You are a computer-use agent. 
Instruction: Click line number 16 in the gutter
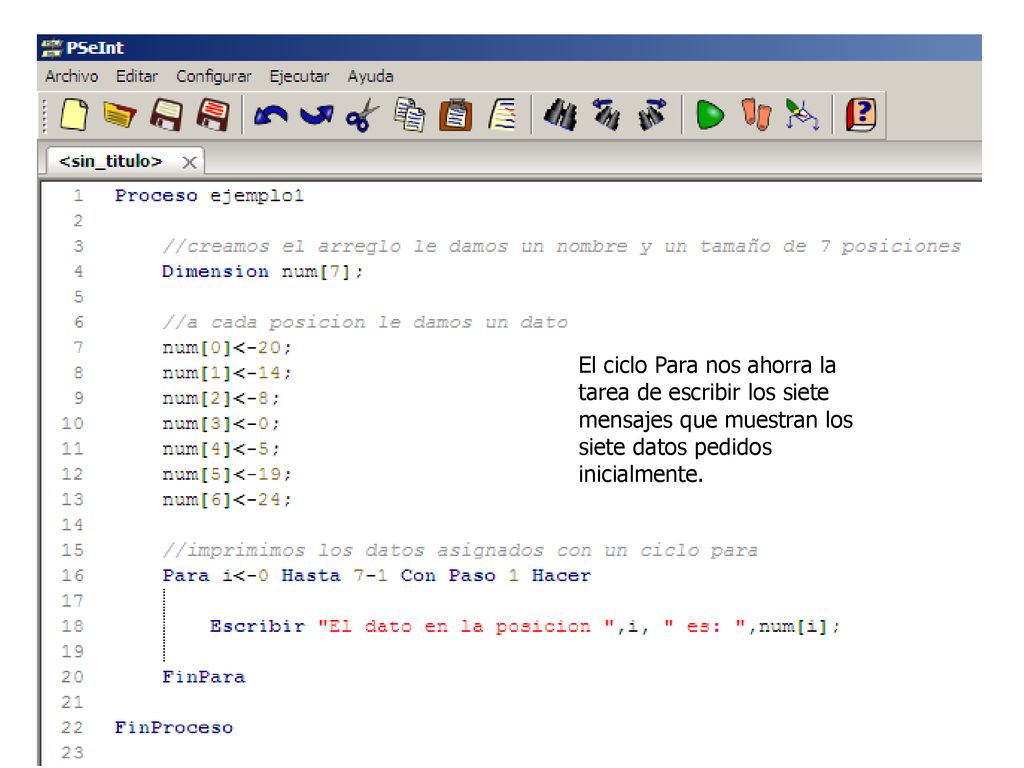(x=72, y=576)
